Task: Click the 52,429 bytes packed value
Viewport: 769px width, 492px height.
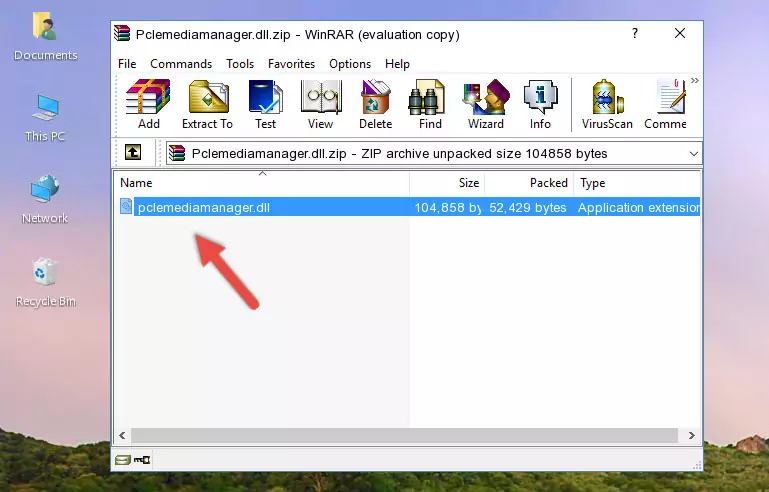Action: click(x=527, y=207)
